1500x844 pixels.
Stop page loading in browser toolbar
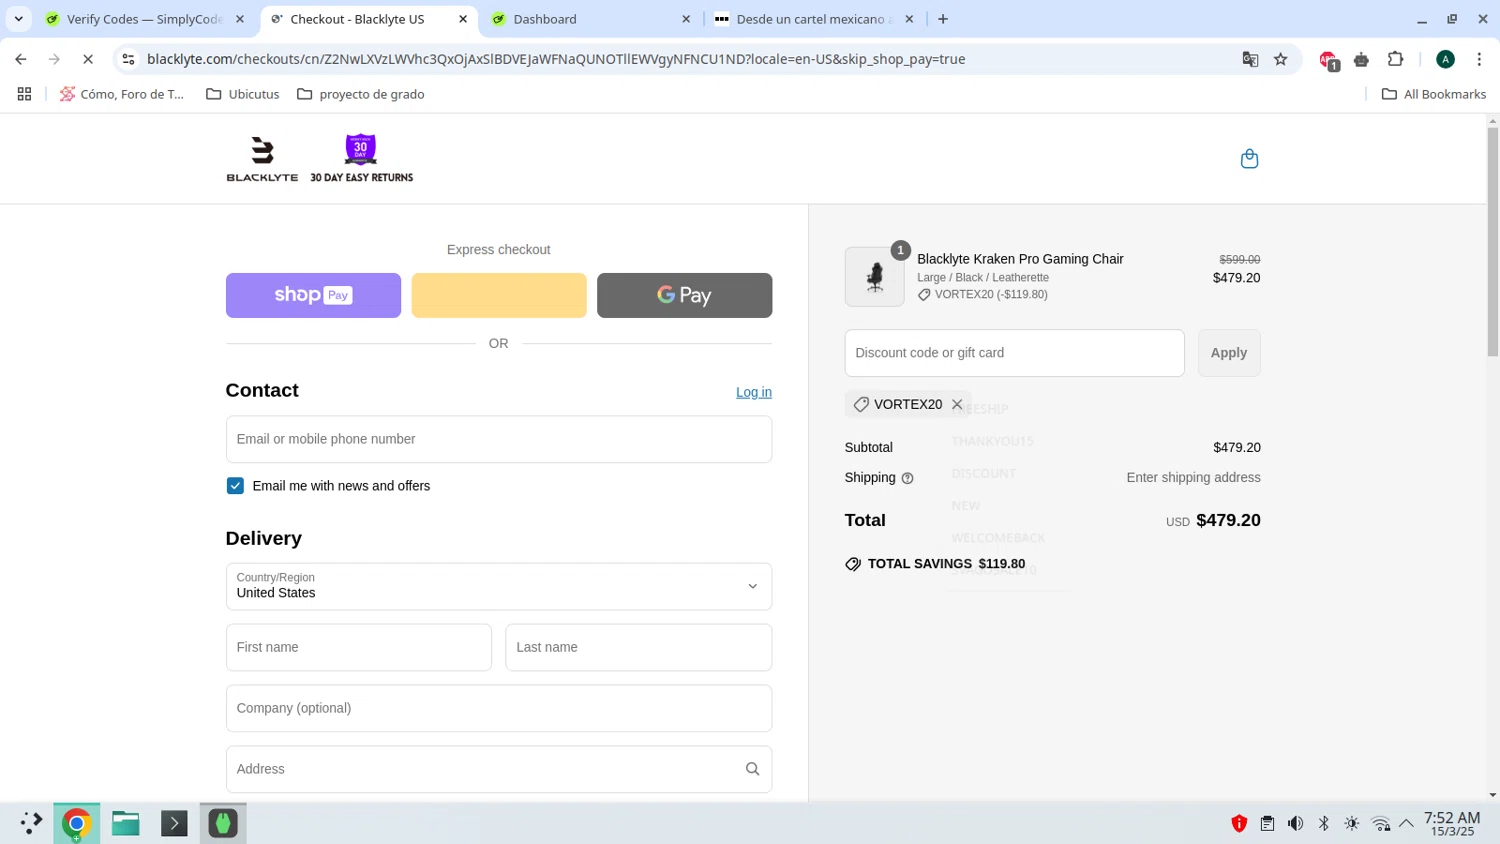88,59
